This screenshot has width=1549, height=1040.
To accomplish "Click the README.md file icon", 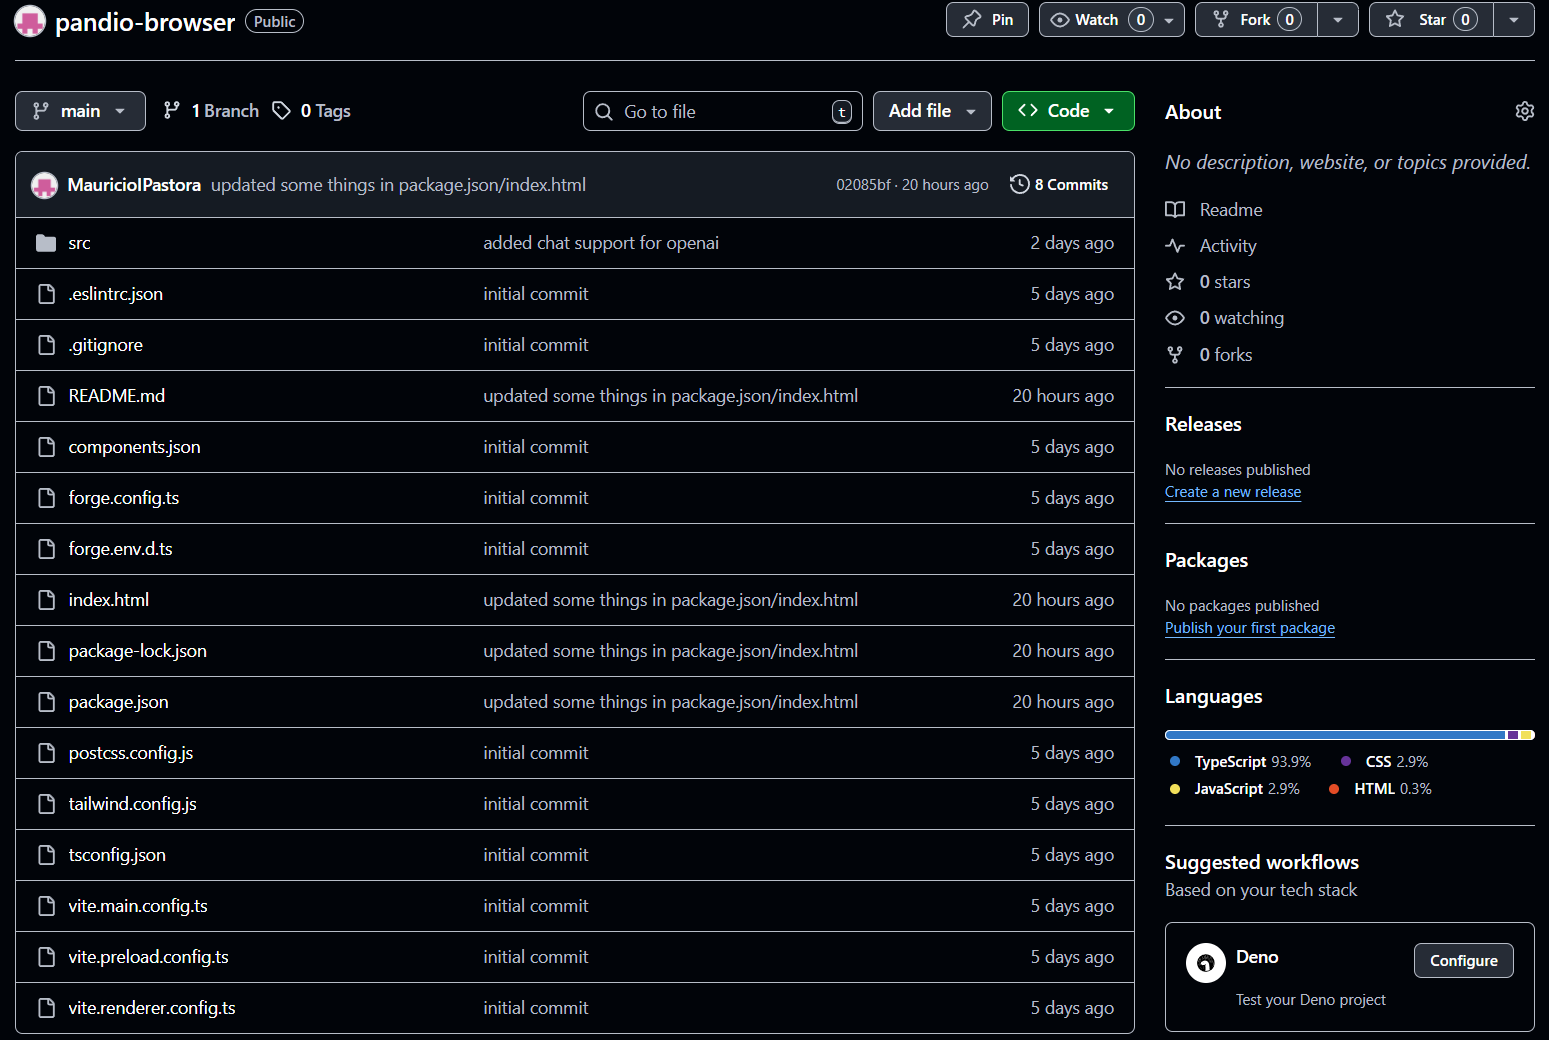I will point(46,396).
